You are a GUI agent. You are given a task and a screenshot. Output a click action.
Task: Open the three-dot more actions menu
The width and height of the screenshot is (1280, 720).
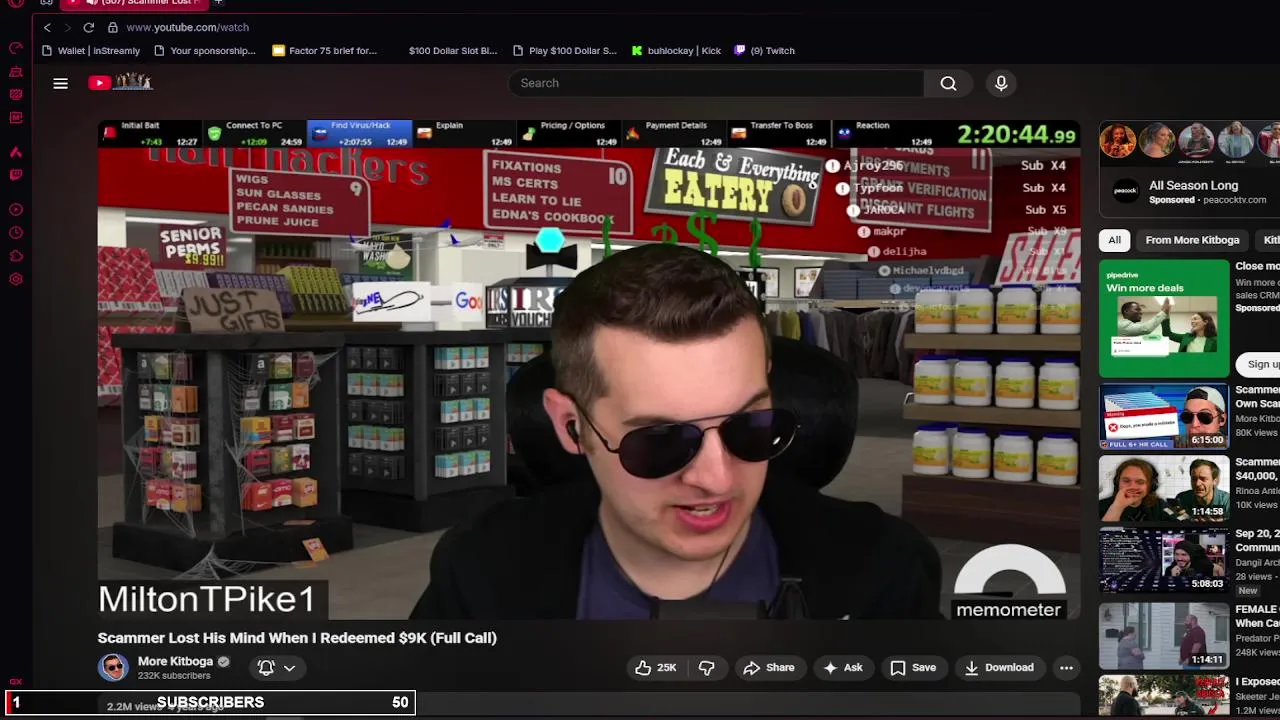pyautogui.click(x=1066, y=667)
